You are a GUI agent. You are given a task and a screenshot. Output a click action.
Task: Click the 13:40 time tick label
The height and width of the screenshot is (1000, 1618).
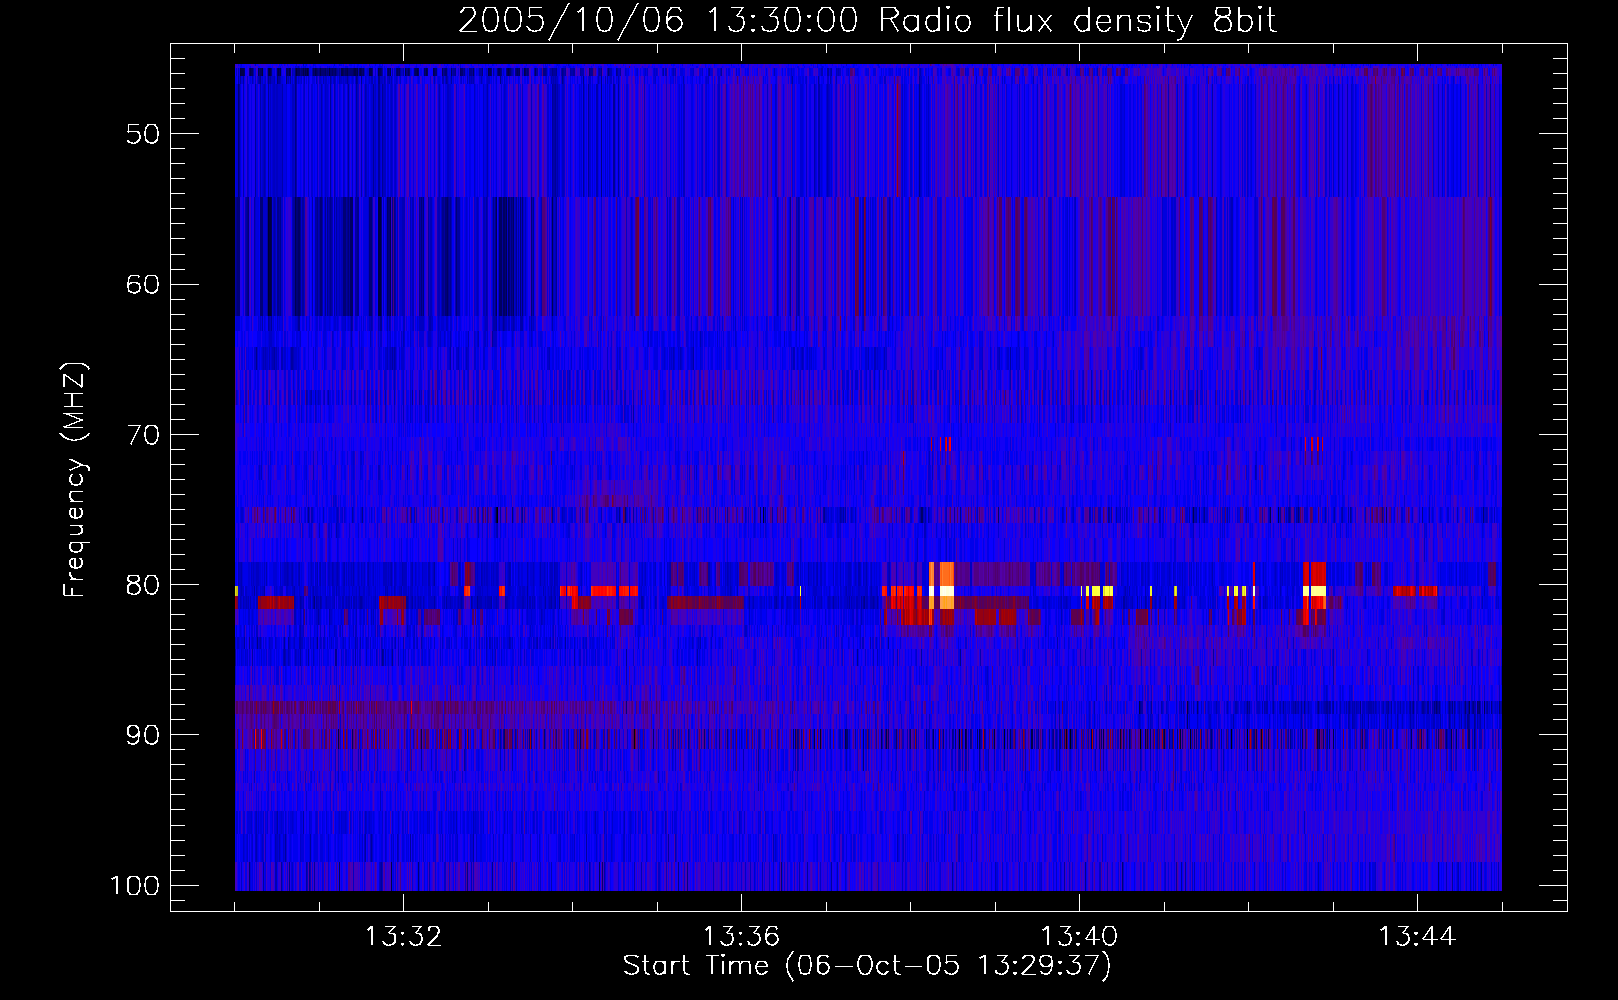[1079, 937]
